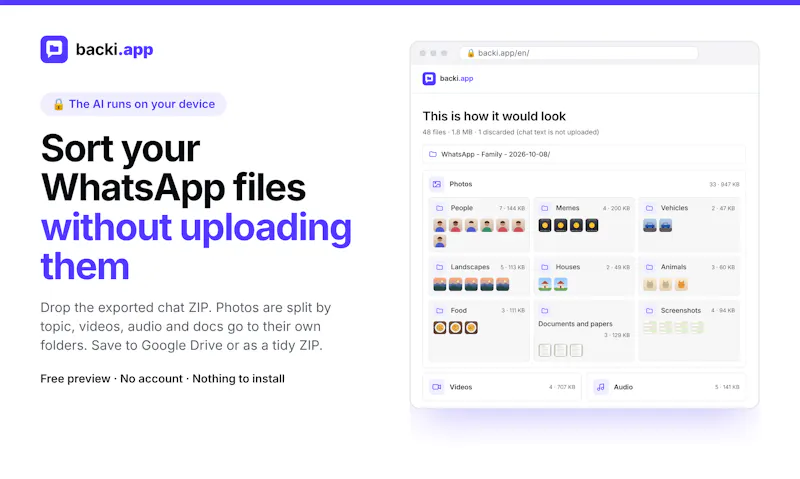Click the Audio music note icon
Viewport: 800px width, 479px height.
601,387
